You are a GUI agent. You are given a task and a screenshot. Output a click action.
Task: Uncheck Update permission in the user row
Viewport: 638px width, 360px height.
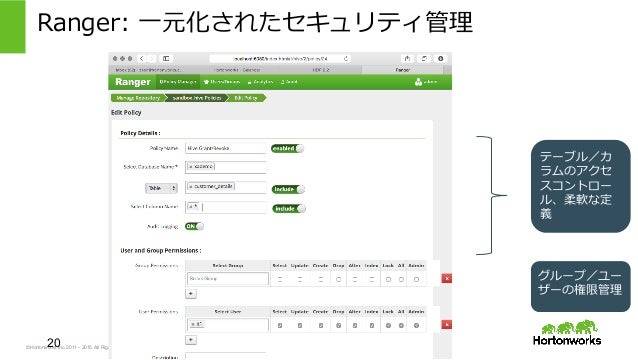click(x=299, y=325)
